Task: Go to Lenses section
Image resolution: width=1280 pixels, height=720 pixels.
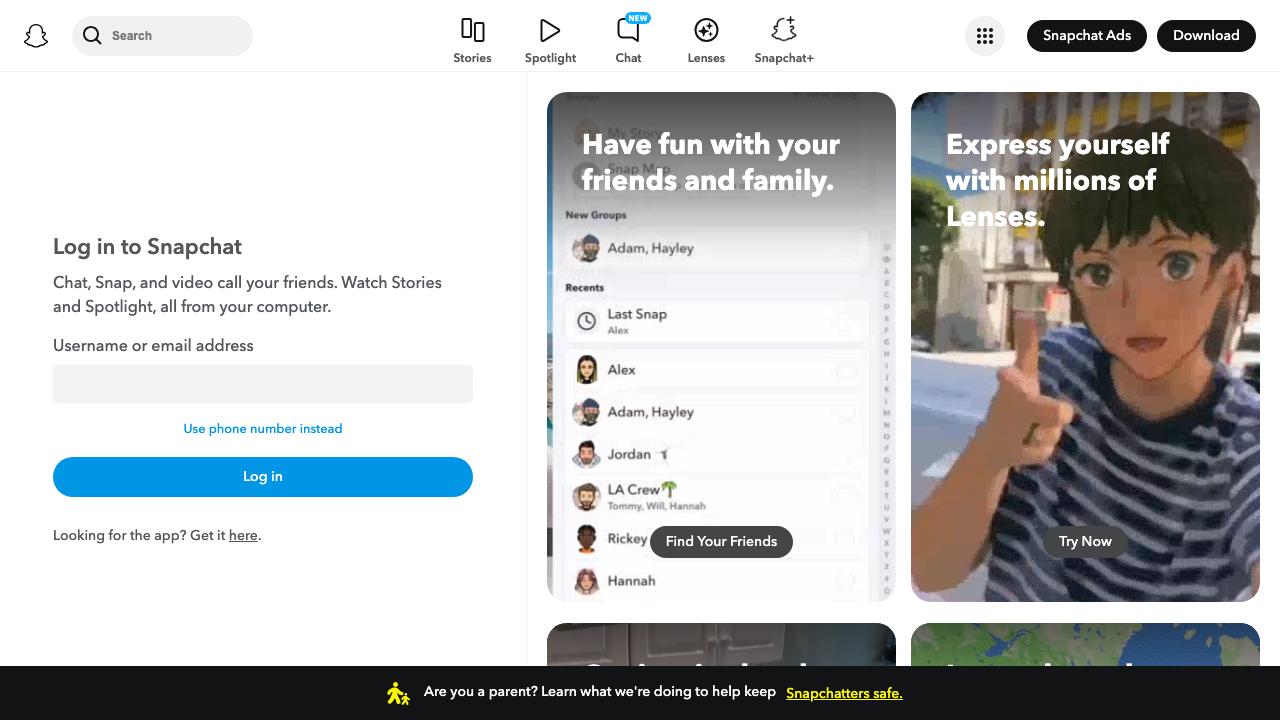Action: coord(706,41)
